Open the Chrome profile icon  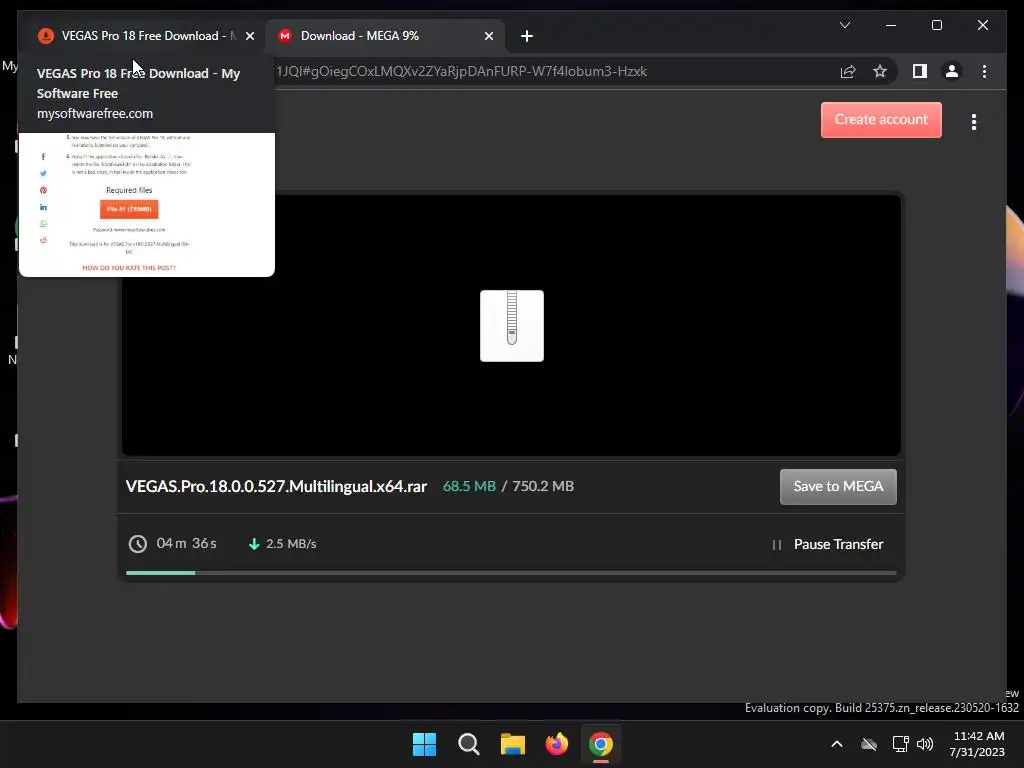(x=952, y=71)
